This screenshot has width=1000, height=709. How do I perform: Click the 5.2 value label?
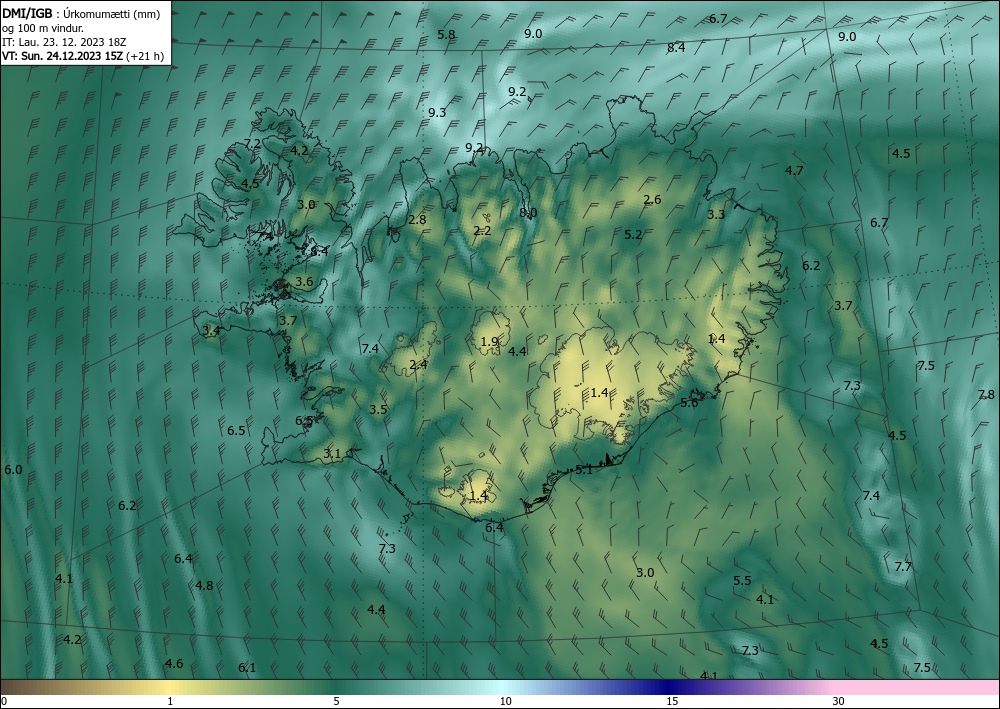point(633,235)
